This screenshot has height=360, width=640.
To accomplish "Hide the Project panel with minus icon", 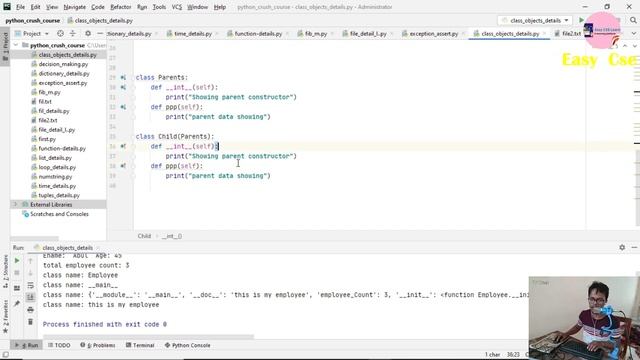I will click(x=100, y=33).
